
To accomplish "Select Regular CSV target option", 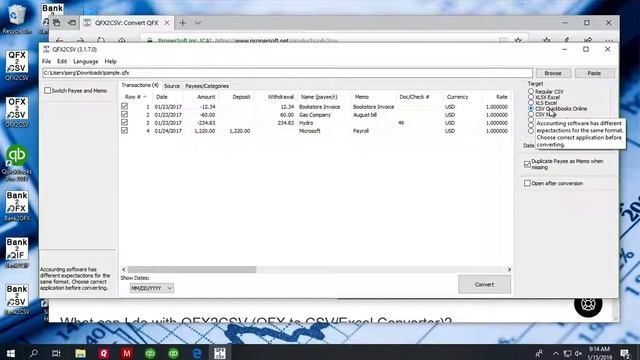I will click(x=531, y=91).
